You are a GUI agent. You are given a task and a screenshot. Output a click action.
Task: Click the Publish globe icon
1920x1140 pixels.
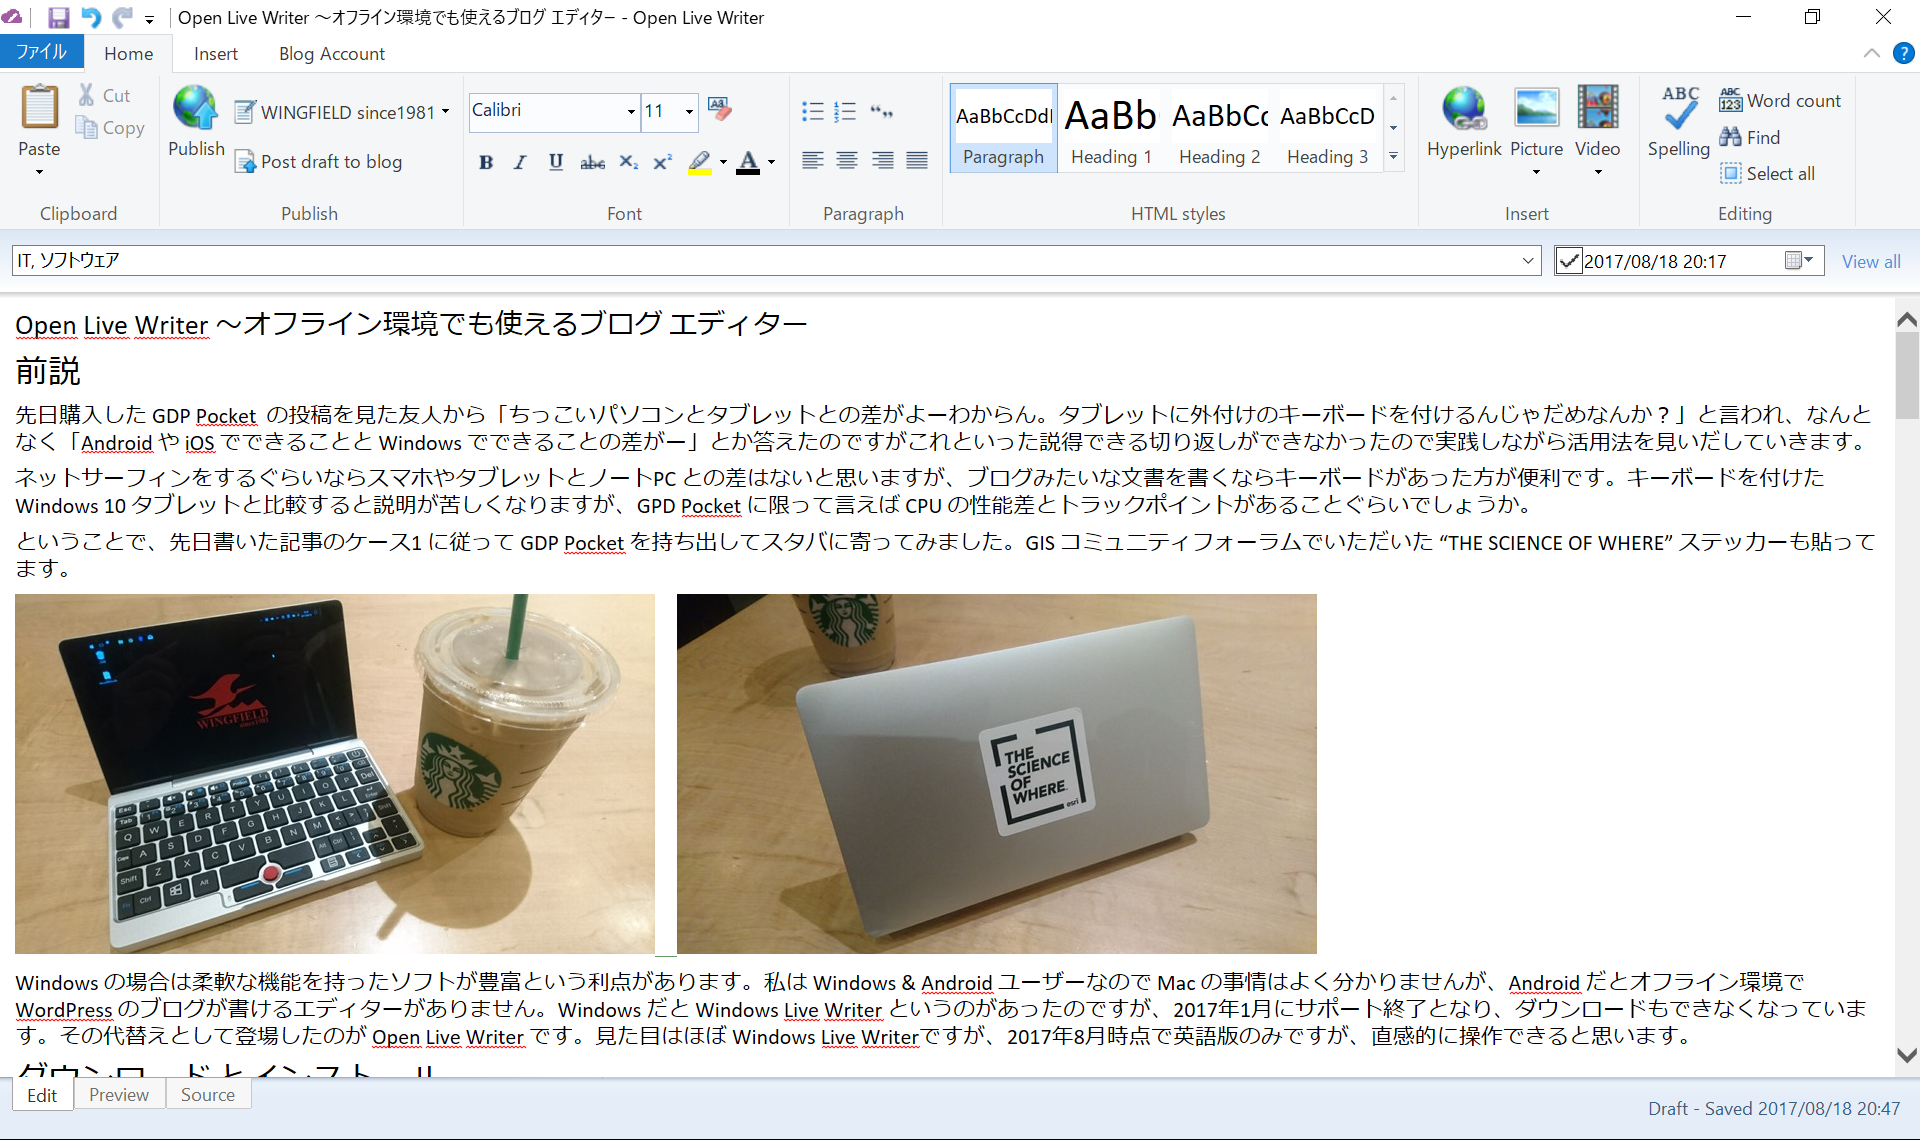coord(195,108)
